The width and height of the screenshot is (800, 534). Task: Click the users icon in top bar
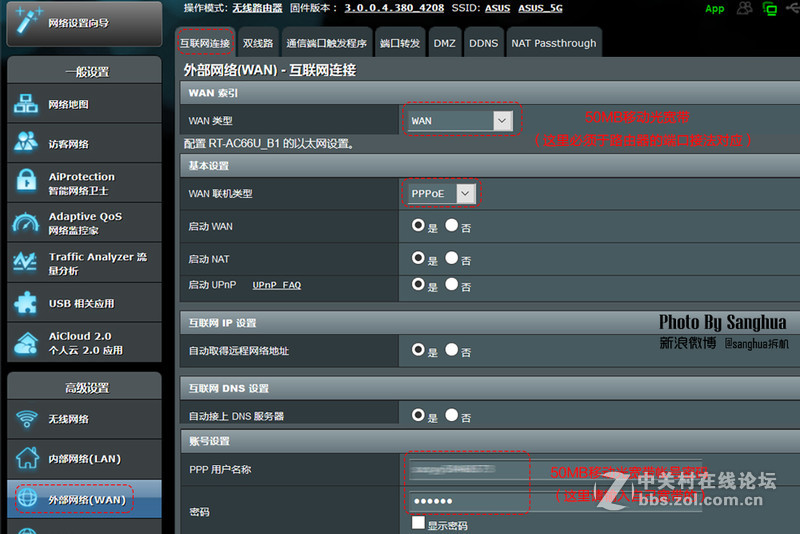click(x=744, y=8)
